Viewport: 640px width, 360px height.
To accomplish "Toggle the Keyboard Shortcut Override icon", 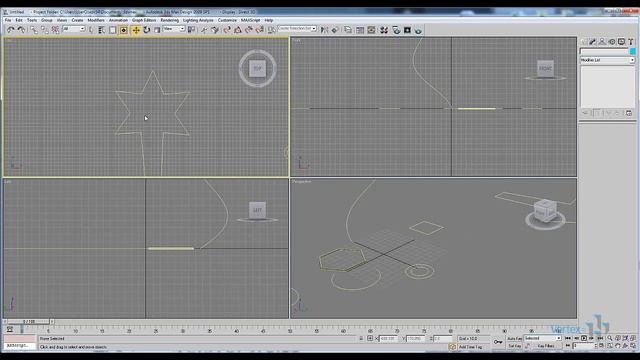I will pos(215,30).
